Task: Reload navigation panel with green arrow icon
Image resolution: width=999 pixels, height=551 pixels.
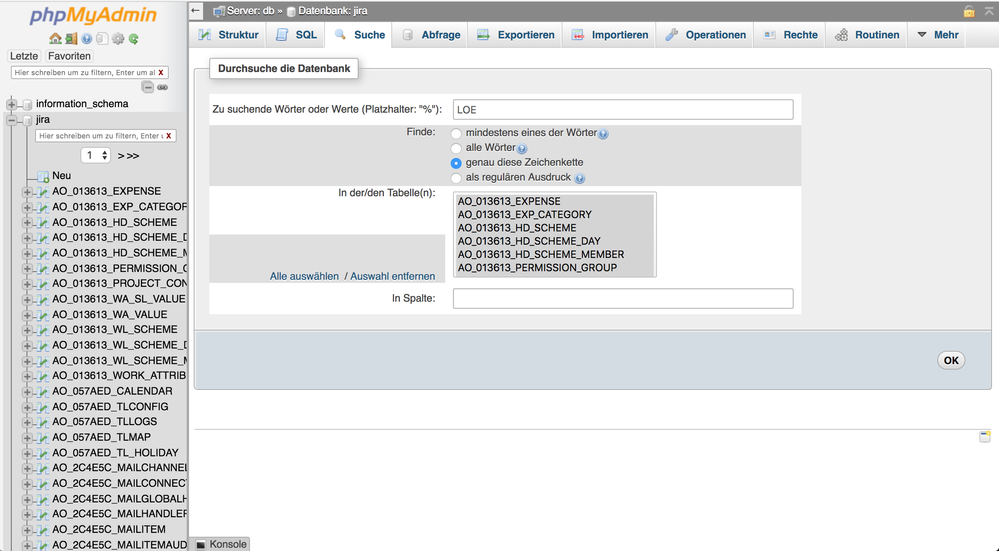Action: coord(133,39)
